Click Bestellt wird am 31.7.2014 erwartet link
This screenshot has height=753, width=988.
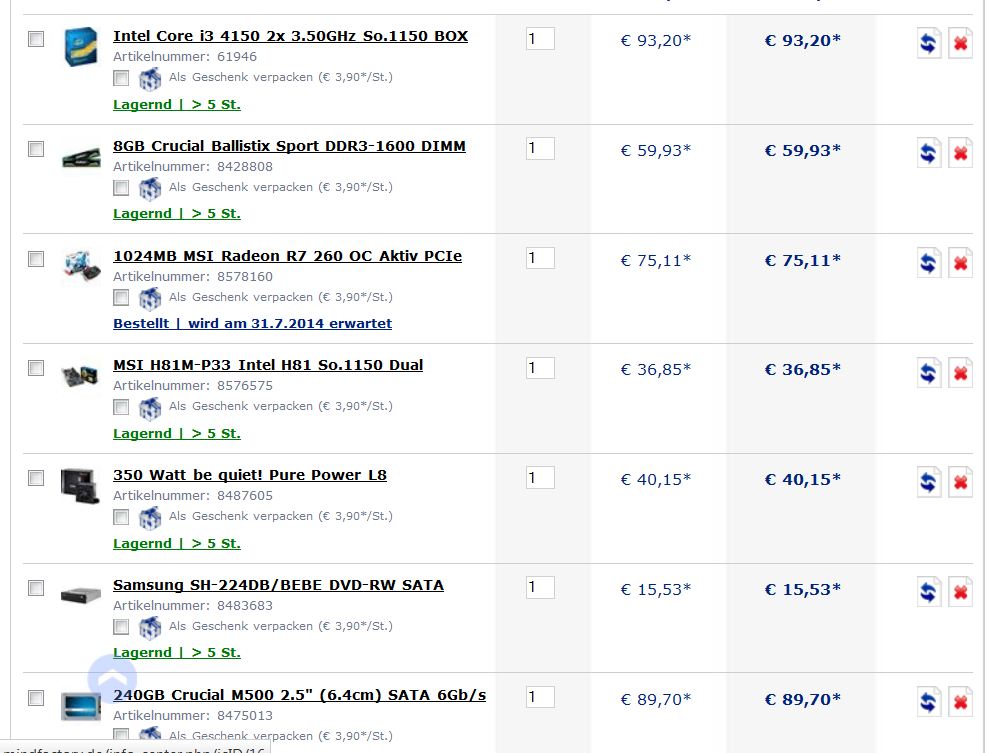coord(252,324)
